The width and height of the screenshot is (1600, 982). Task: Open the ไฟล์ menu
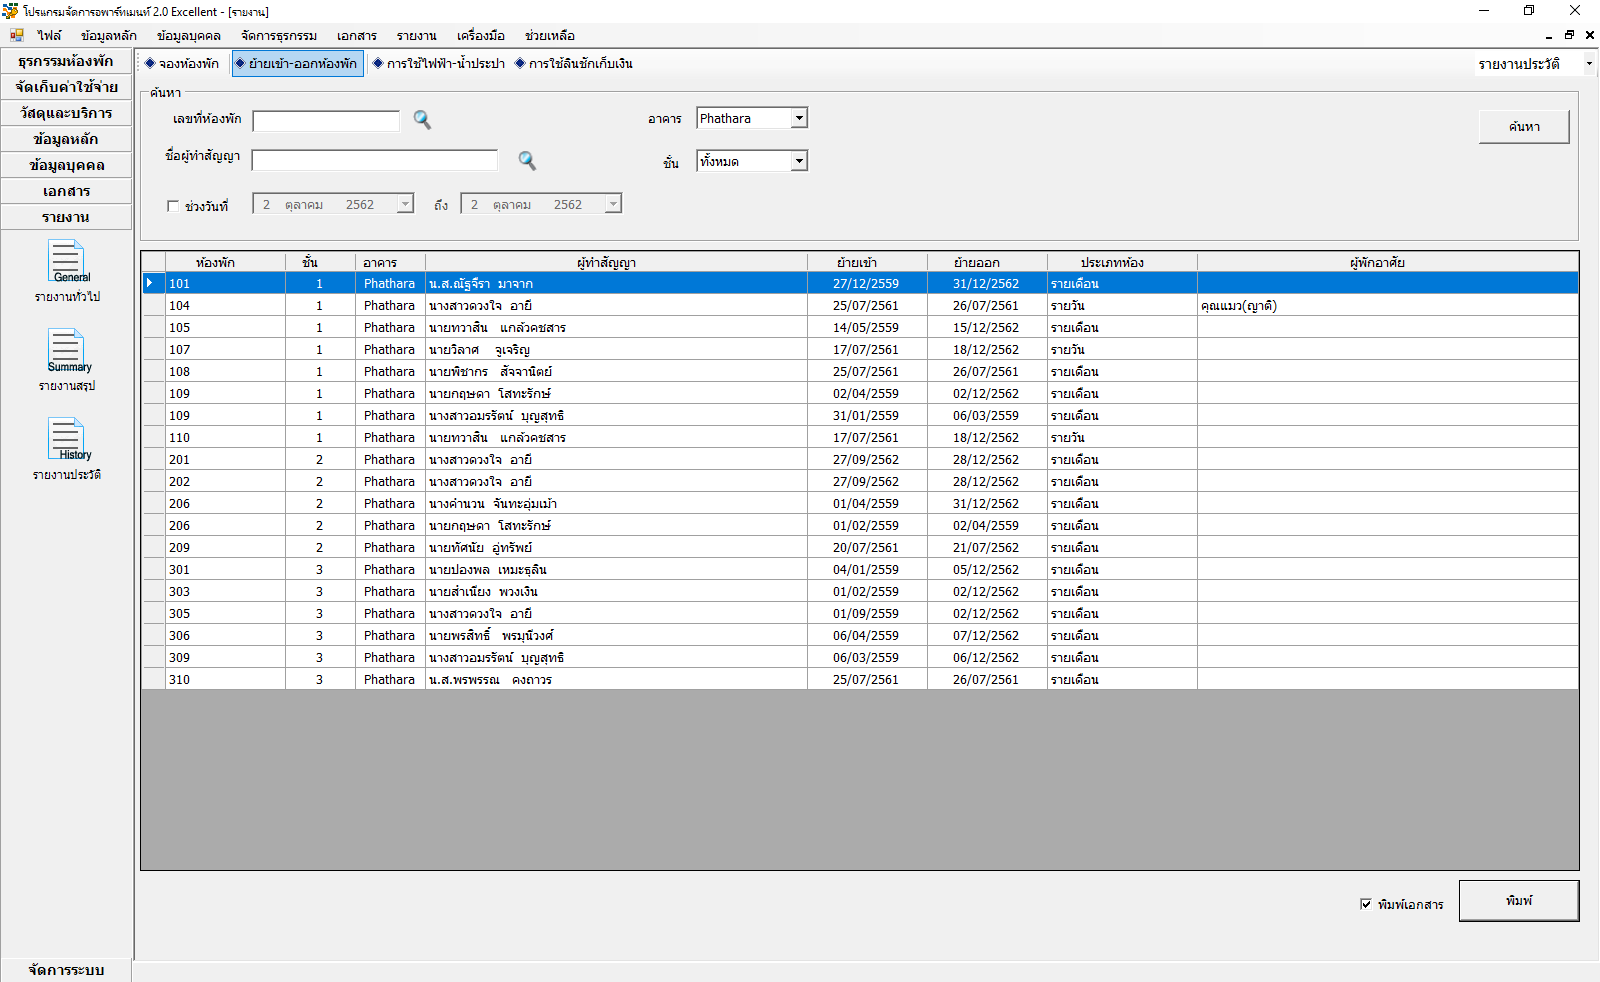point(49,35)
